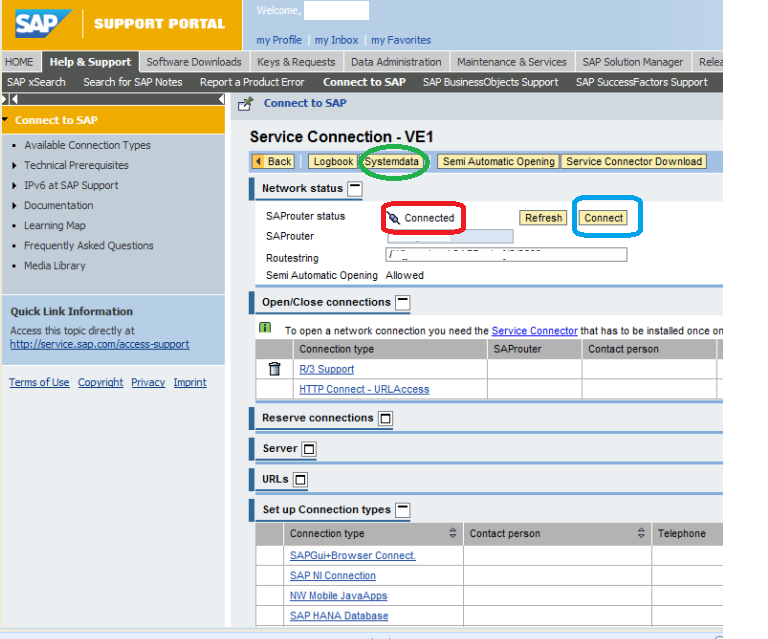Screen dimensions: 768x639
Task: Open Available Connection Types item
Action: 87,145
